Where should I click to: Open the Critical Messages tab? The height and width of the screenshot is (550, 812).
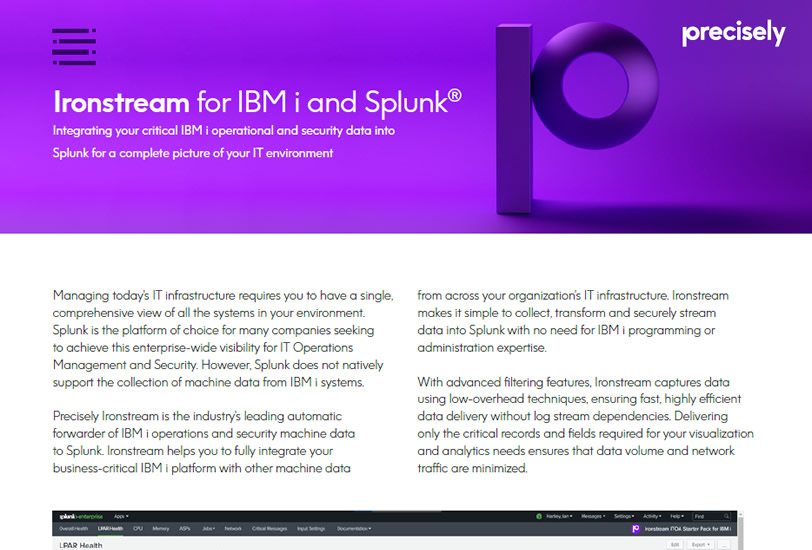tap(269, 529)
